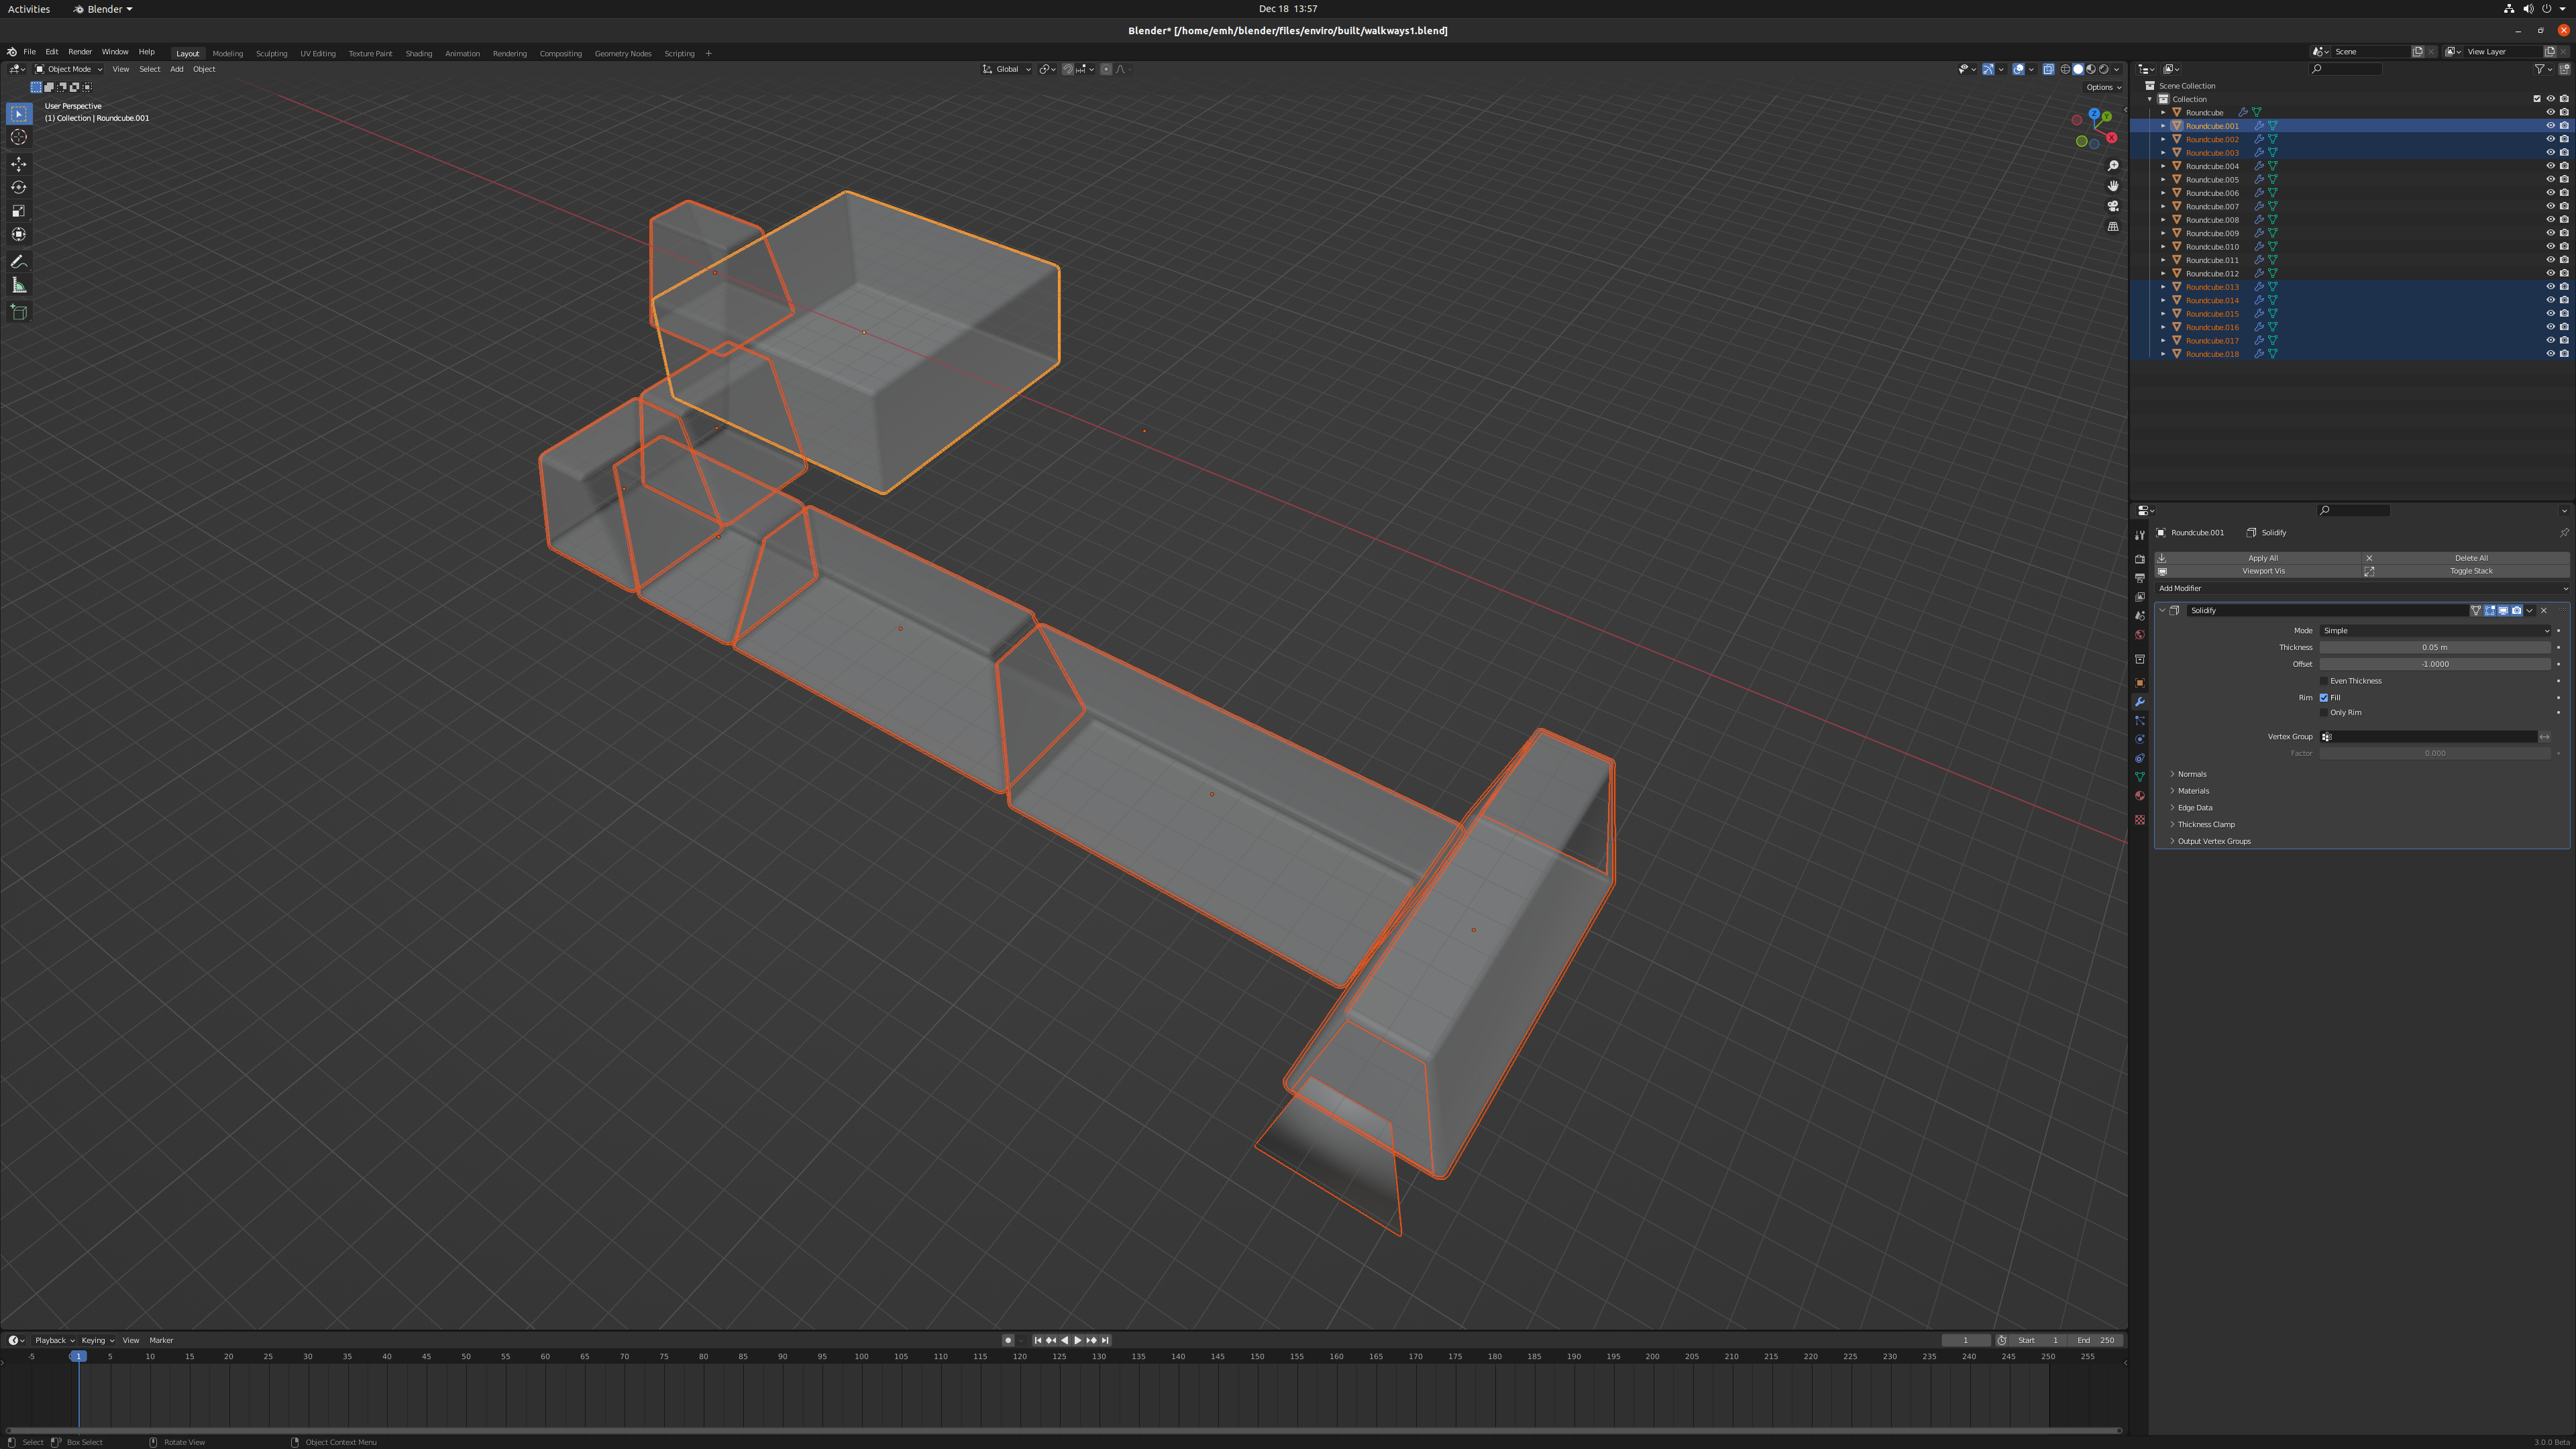Switch to the Sculpting workspace tab
This screenshot has width=2576, height=1449.
271,53
